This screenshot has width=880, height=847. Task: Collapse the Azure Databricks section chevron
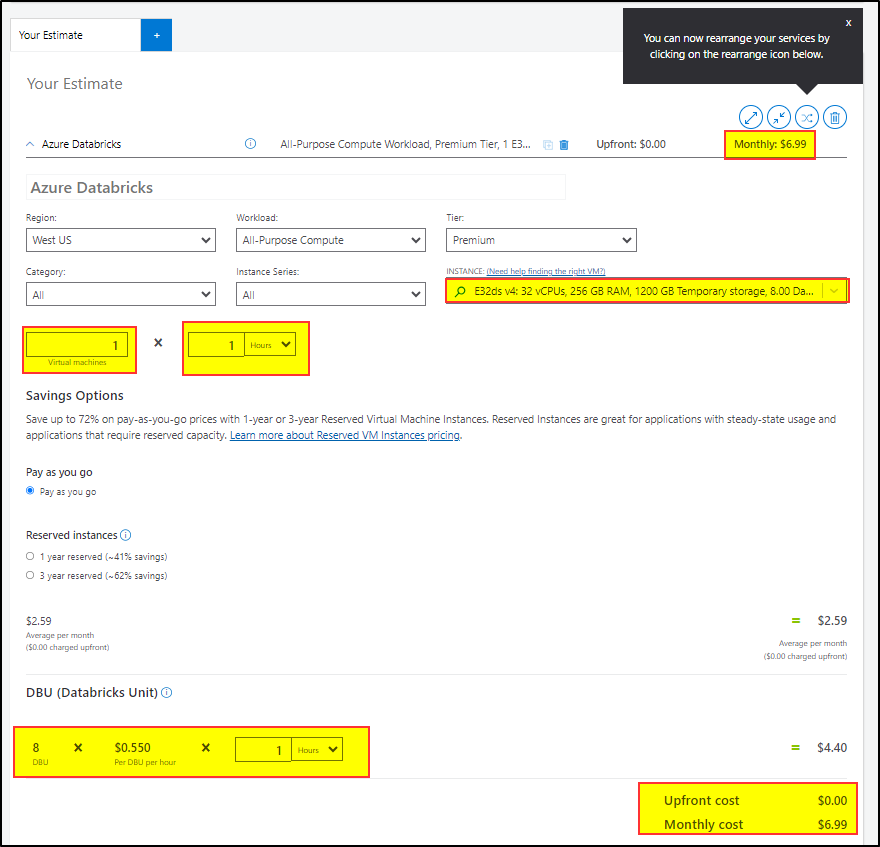pyautogui.click(x=30, y=144)
